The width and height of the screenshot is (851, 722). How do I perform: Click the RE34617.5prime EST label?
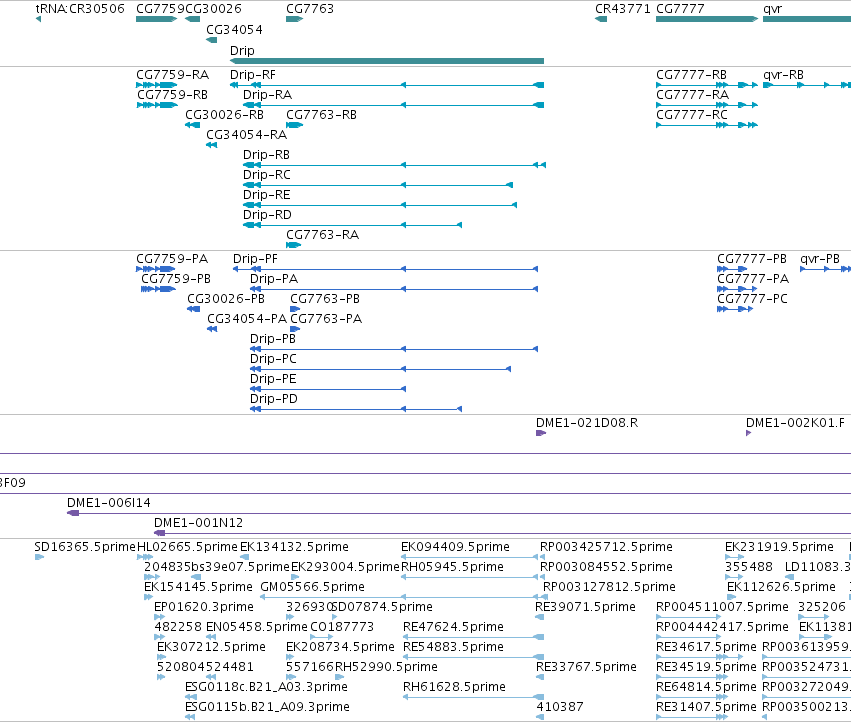click(x=706, y=647)
